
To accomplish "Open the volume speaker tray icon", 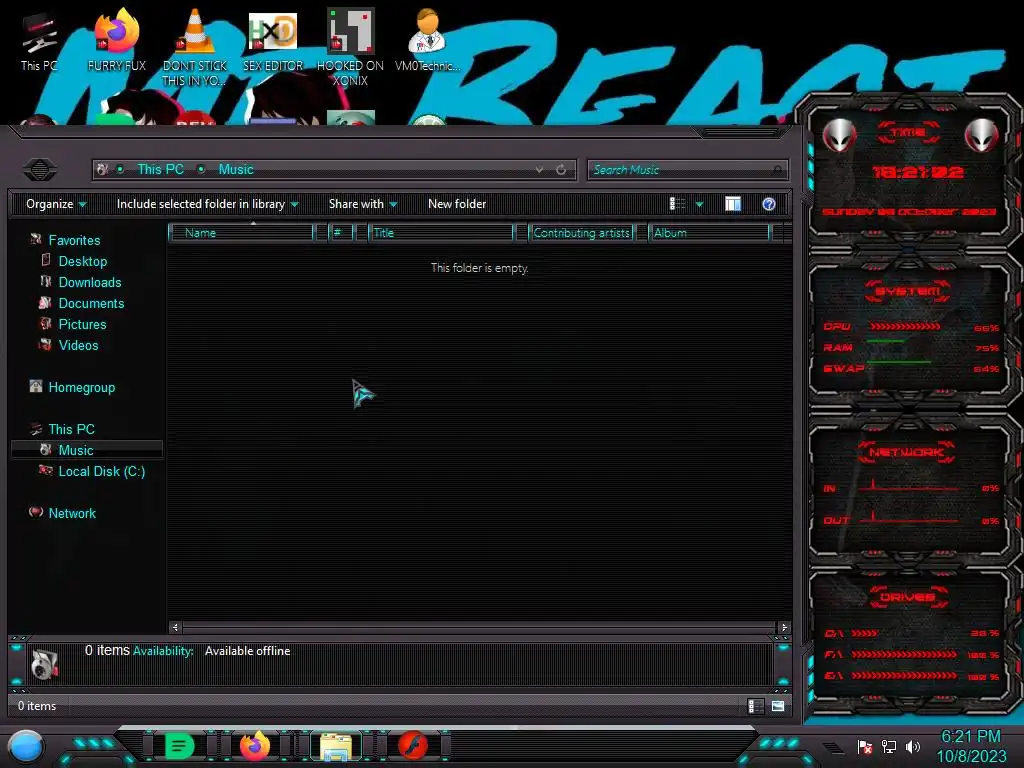I will [913, 746].
